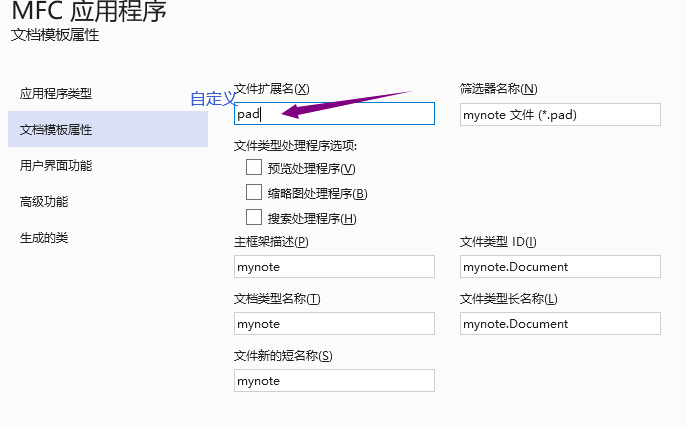Go to the 高级功能 page
Viewport: 686px width, 426px height.
point(44,202)
